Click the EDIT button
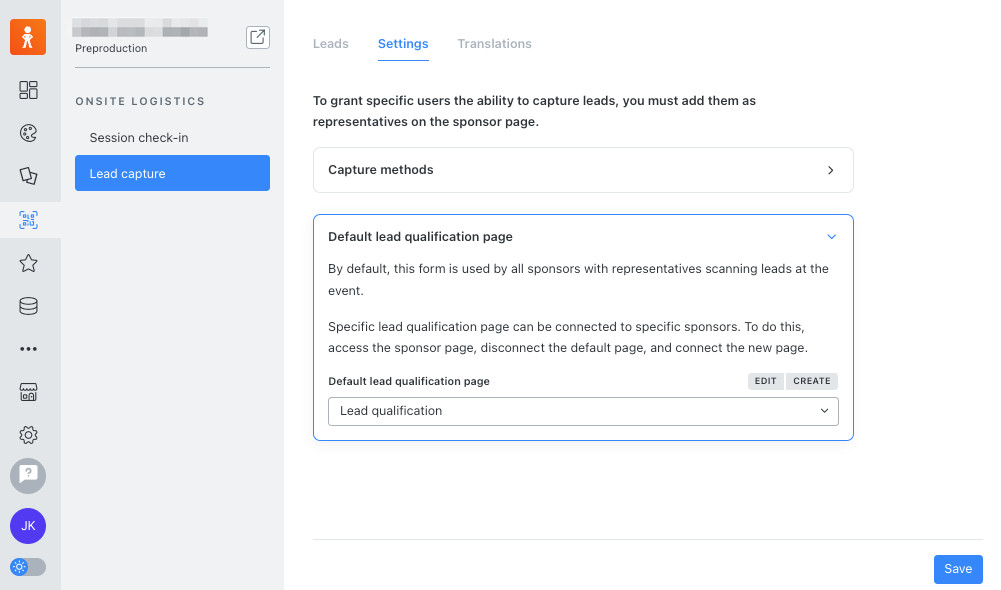The height and width of the screenshot is (590, 1001). coord(765,381)
